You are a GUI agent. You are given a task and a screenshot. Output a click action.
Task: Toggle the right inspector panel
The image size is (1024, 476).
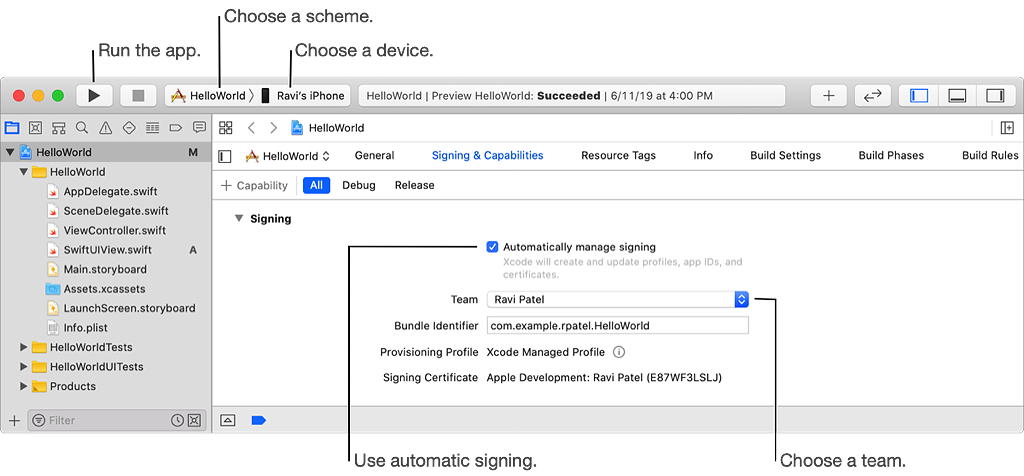click(x=995, y=95)
